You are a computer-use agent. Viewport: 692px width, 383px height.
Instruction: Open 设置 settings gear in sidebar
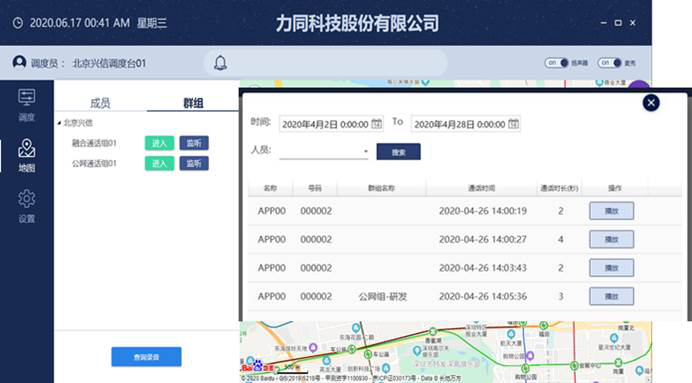(26, 206)
